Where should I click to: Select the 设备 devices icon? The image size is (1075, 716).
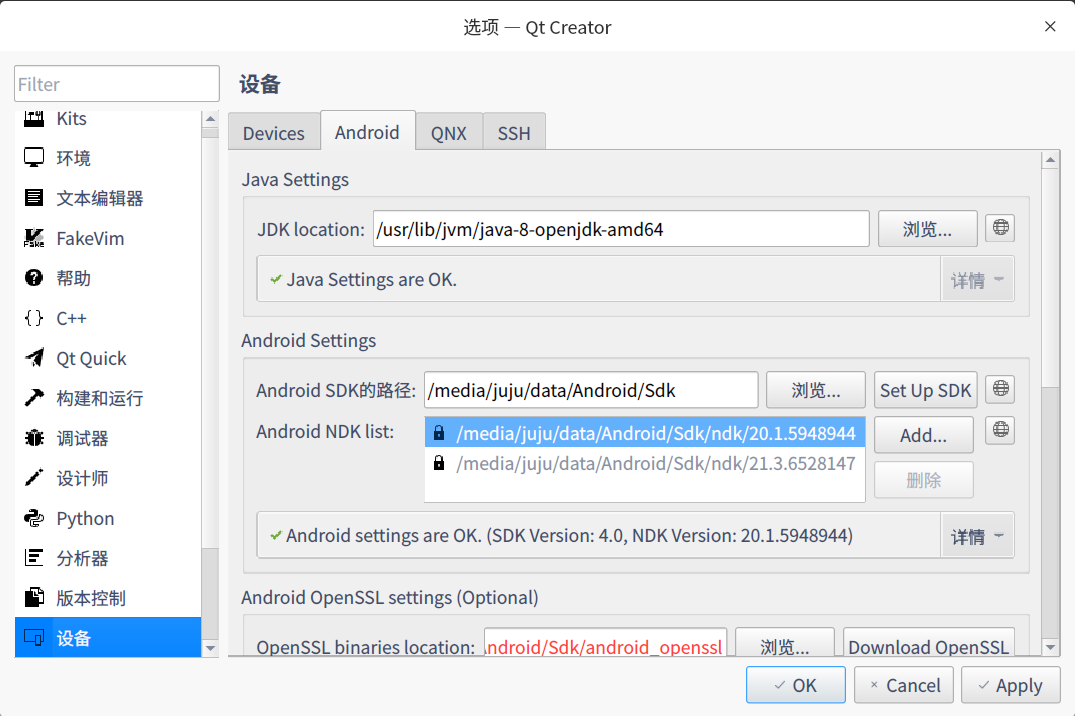(x=34, y=638)
